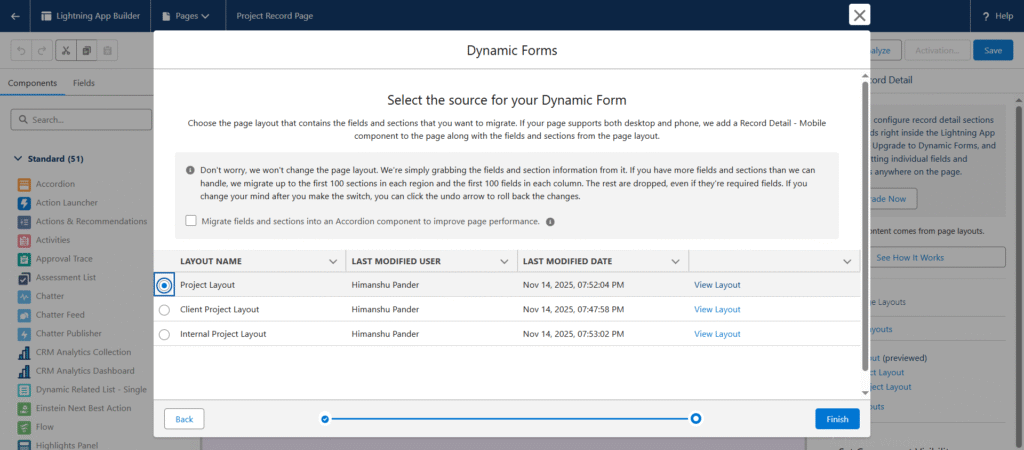This screenshot has height=450, width=1024.
Task: Switch to the Fields tab
Action: pos(84,83)
